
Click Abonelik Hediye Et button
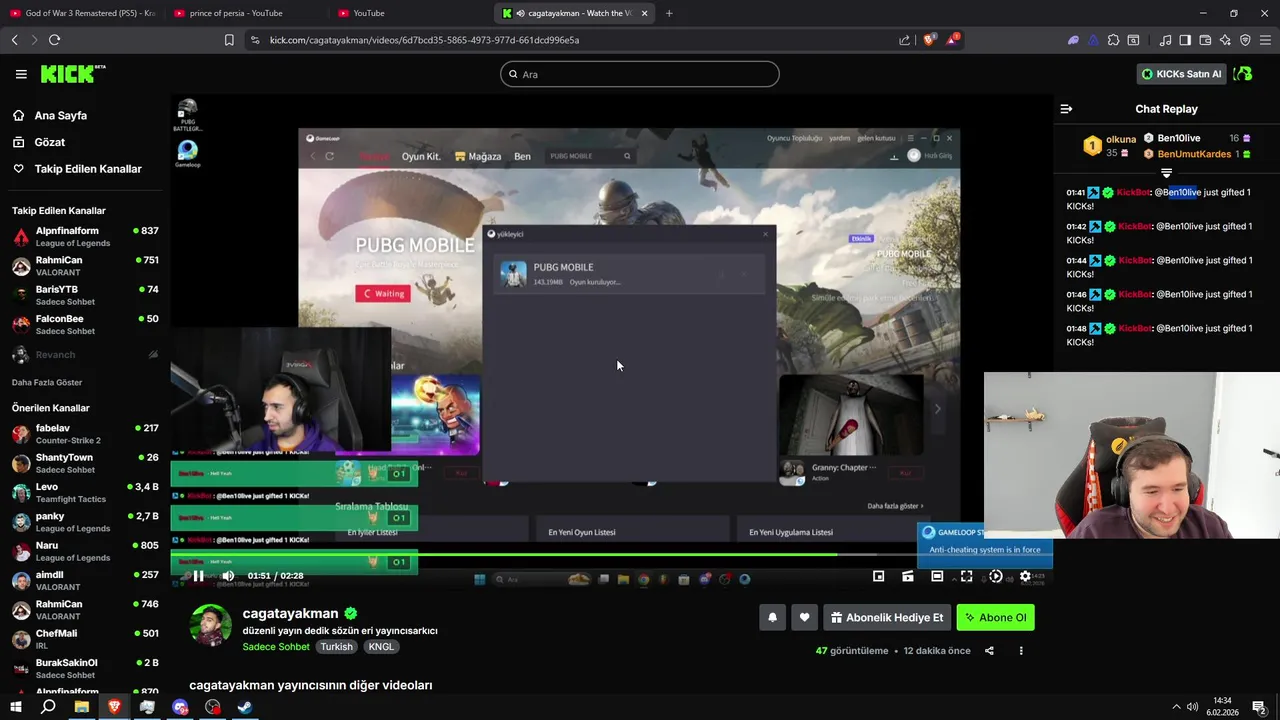pyautogui.click(x=887, y=618)
